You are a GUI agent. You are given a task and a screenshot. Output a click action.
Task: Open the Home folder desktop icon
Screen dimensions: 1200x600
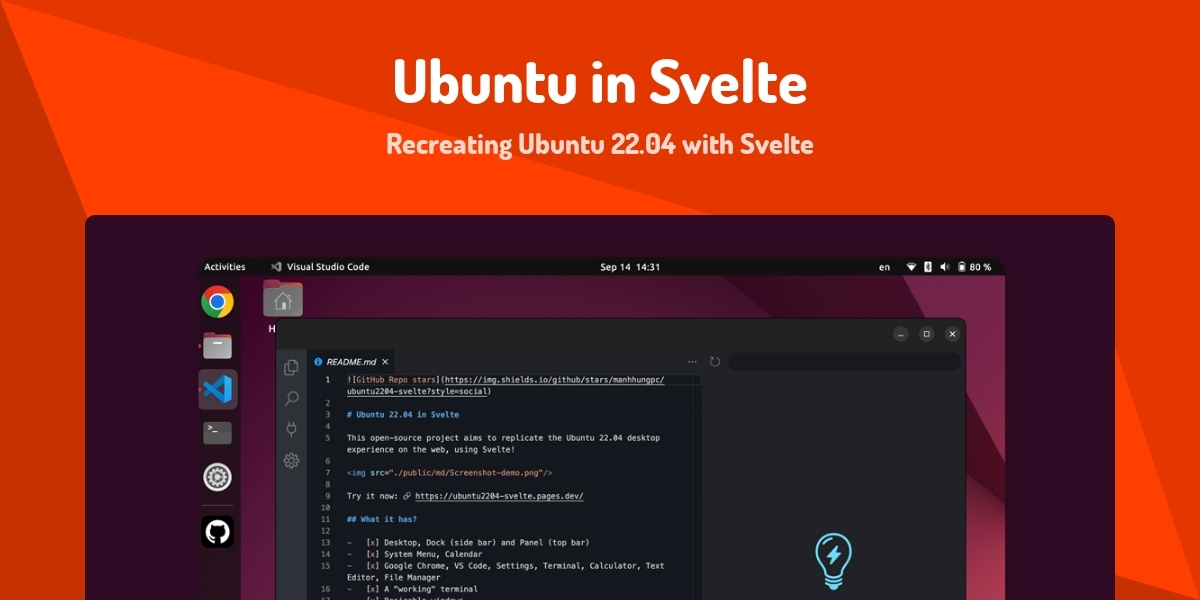point(283,299)
